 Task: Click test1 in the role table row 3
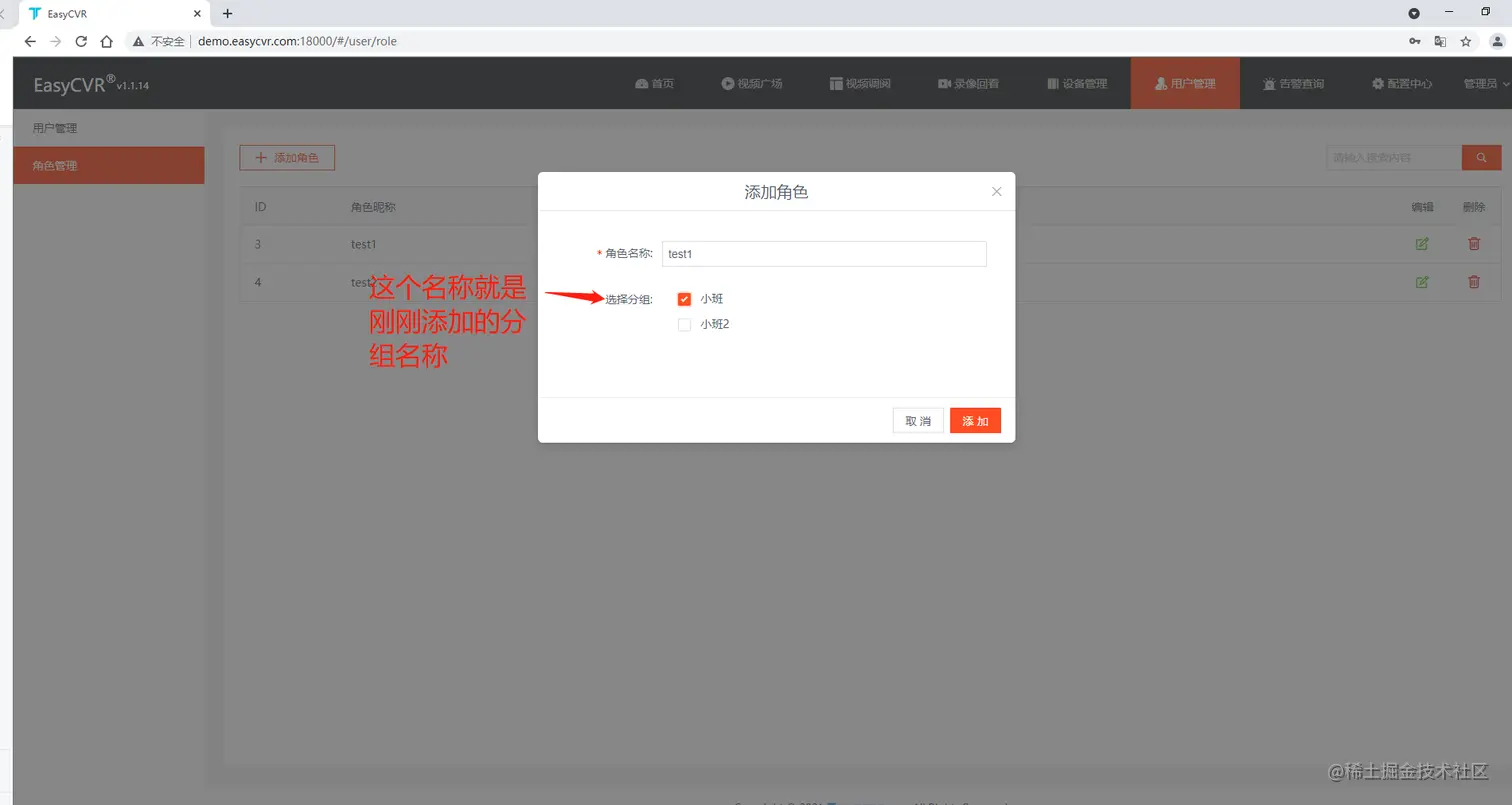coord(363,244)
